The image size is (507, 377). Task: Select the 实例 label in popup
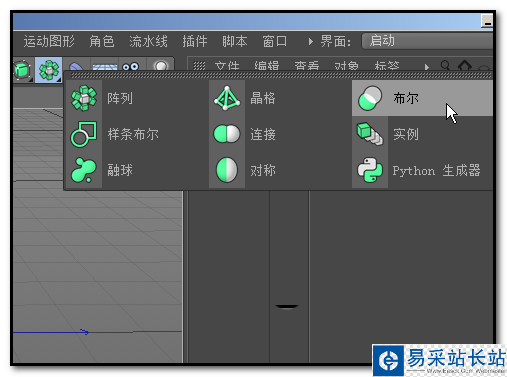[406, 134]
